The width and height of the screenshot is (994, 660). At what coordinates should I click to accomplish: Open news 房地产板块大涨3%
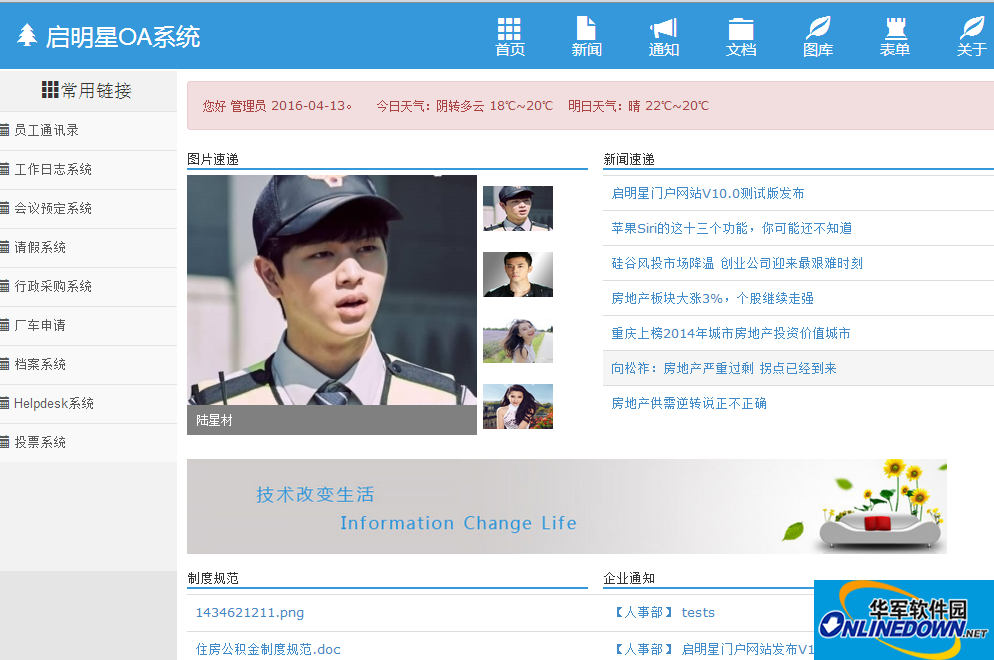point(713,298)
